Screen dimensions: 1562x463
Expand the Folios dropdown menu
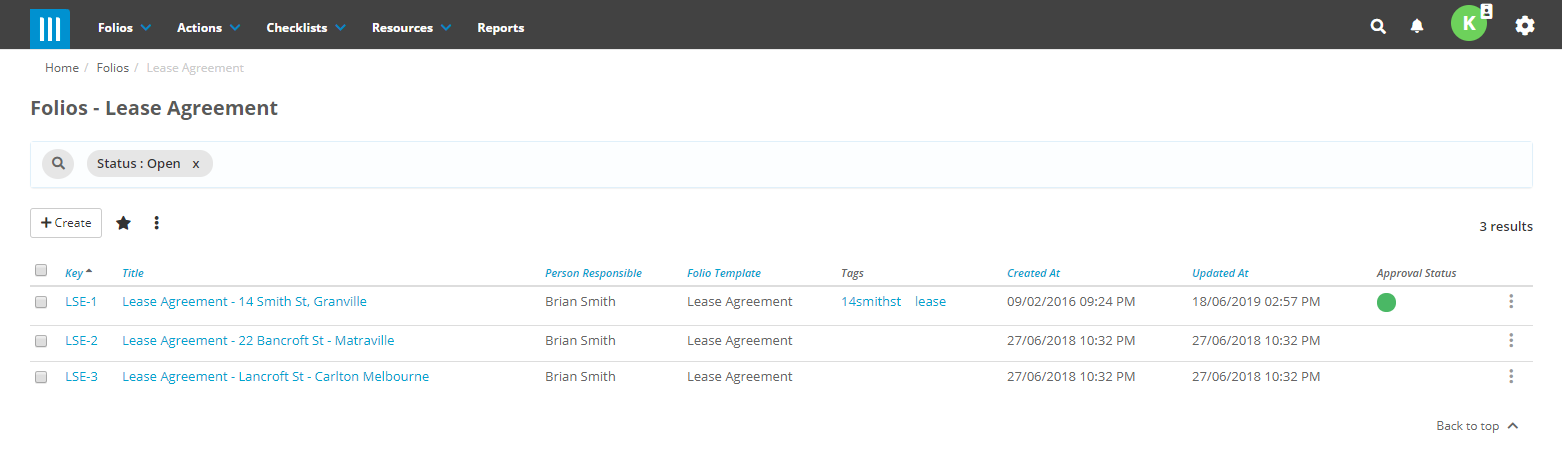(124, 28)
